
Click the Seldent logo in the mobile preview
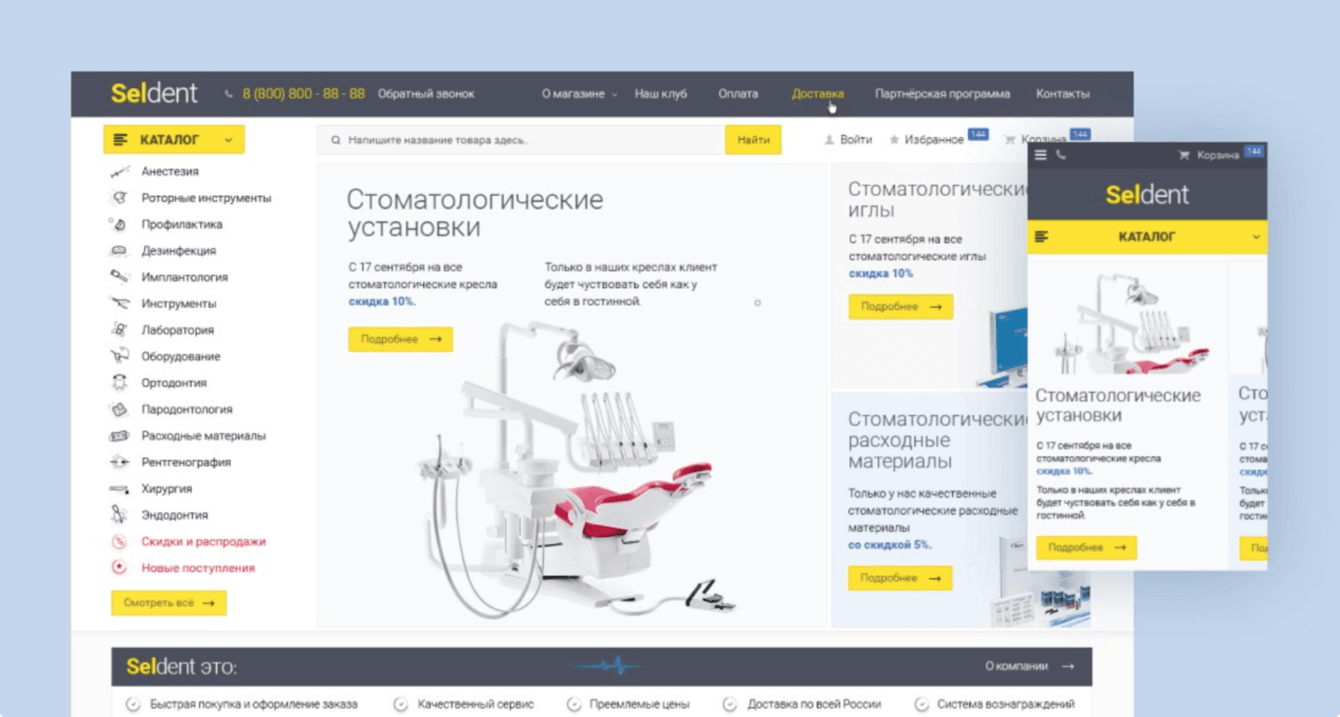tap(1147, 195)
